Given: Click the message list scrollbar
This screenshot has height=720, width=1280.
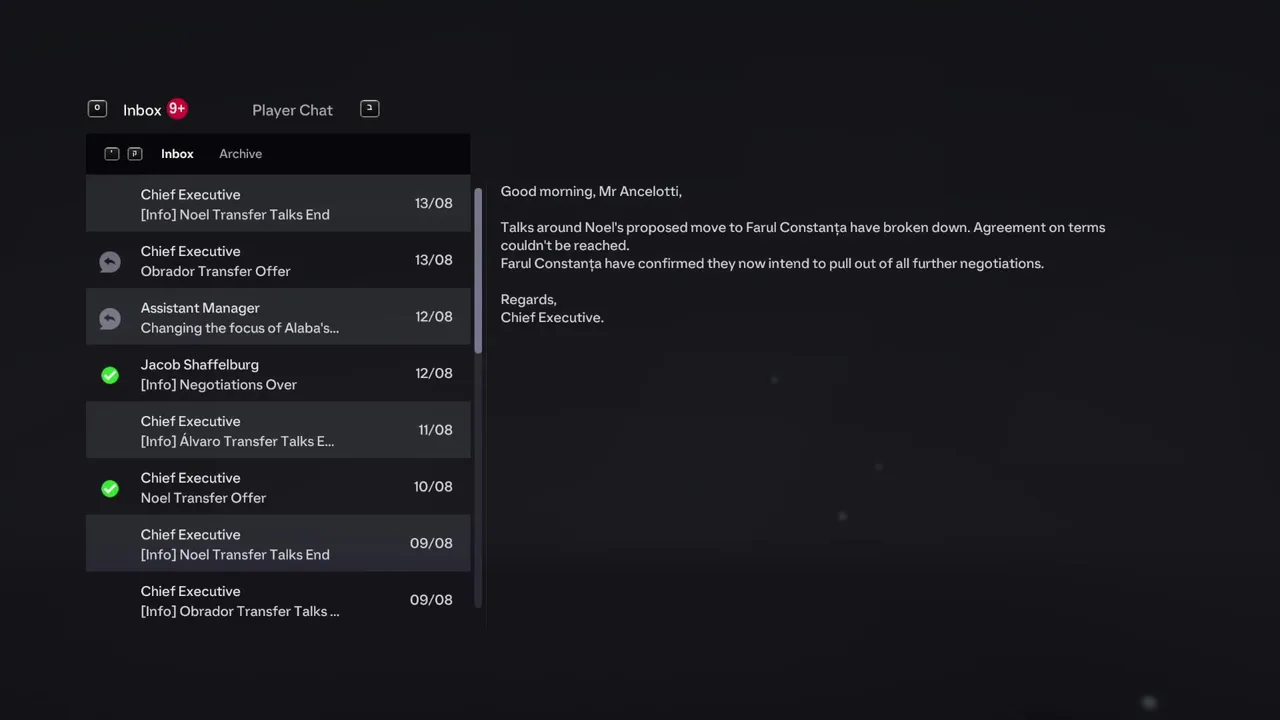Looking at the screenshot, I should point(478,270).
